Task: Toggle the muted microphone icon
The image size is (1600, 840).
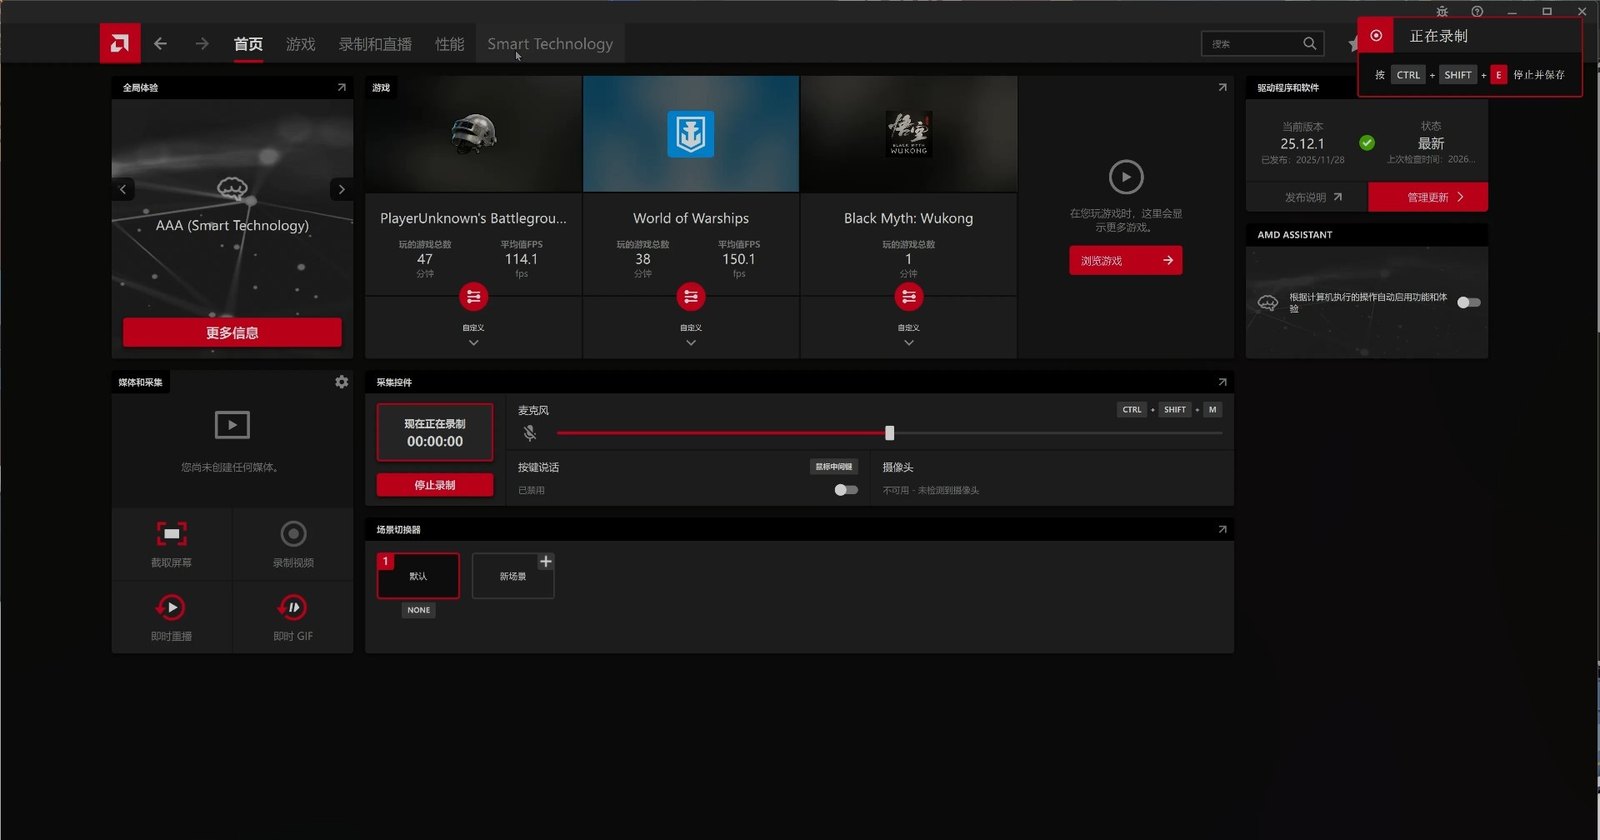Action: 530,433
